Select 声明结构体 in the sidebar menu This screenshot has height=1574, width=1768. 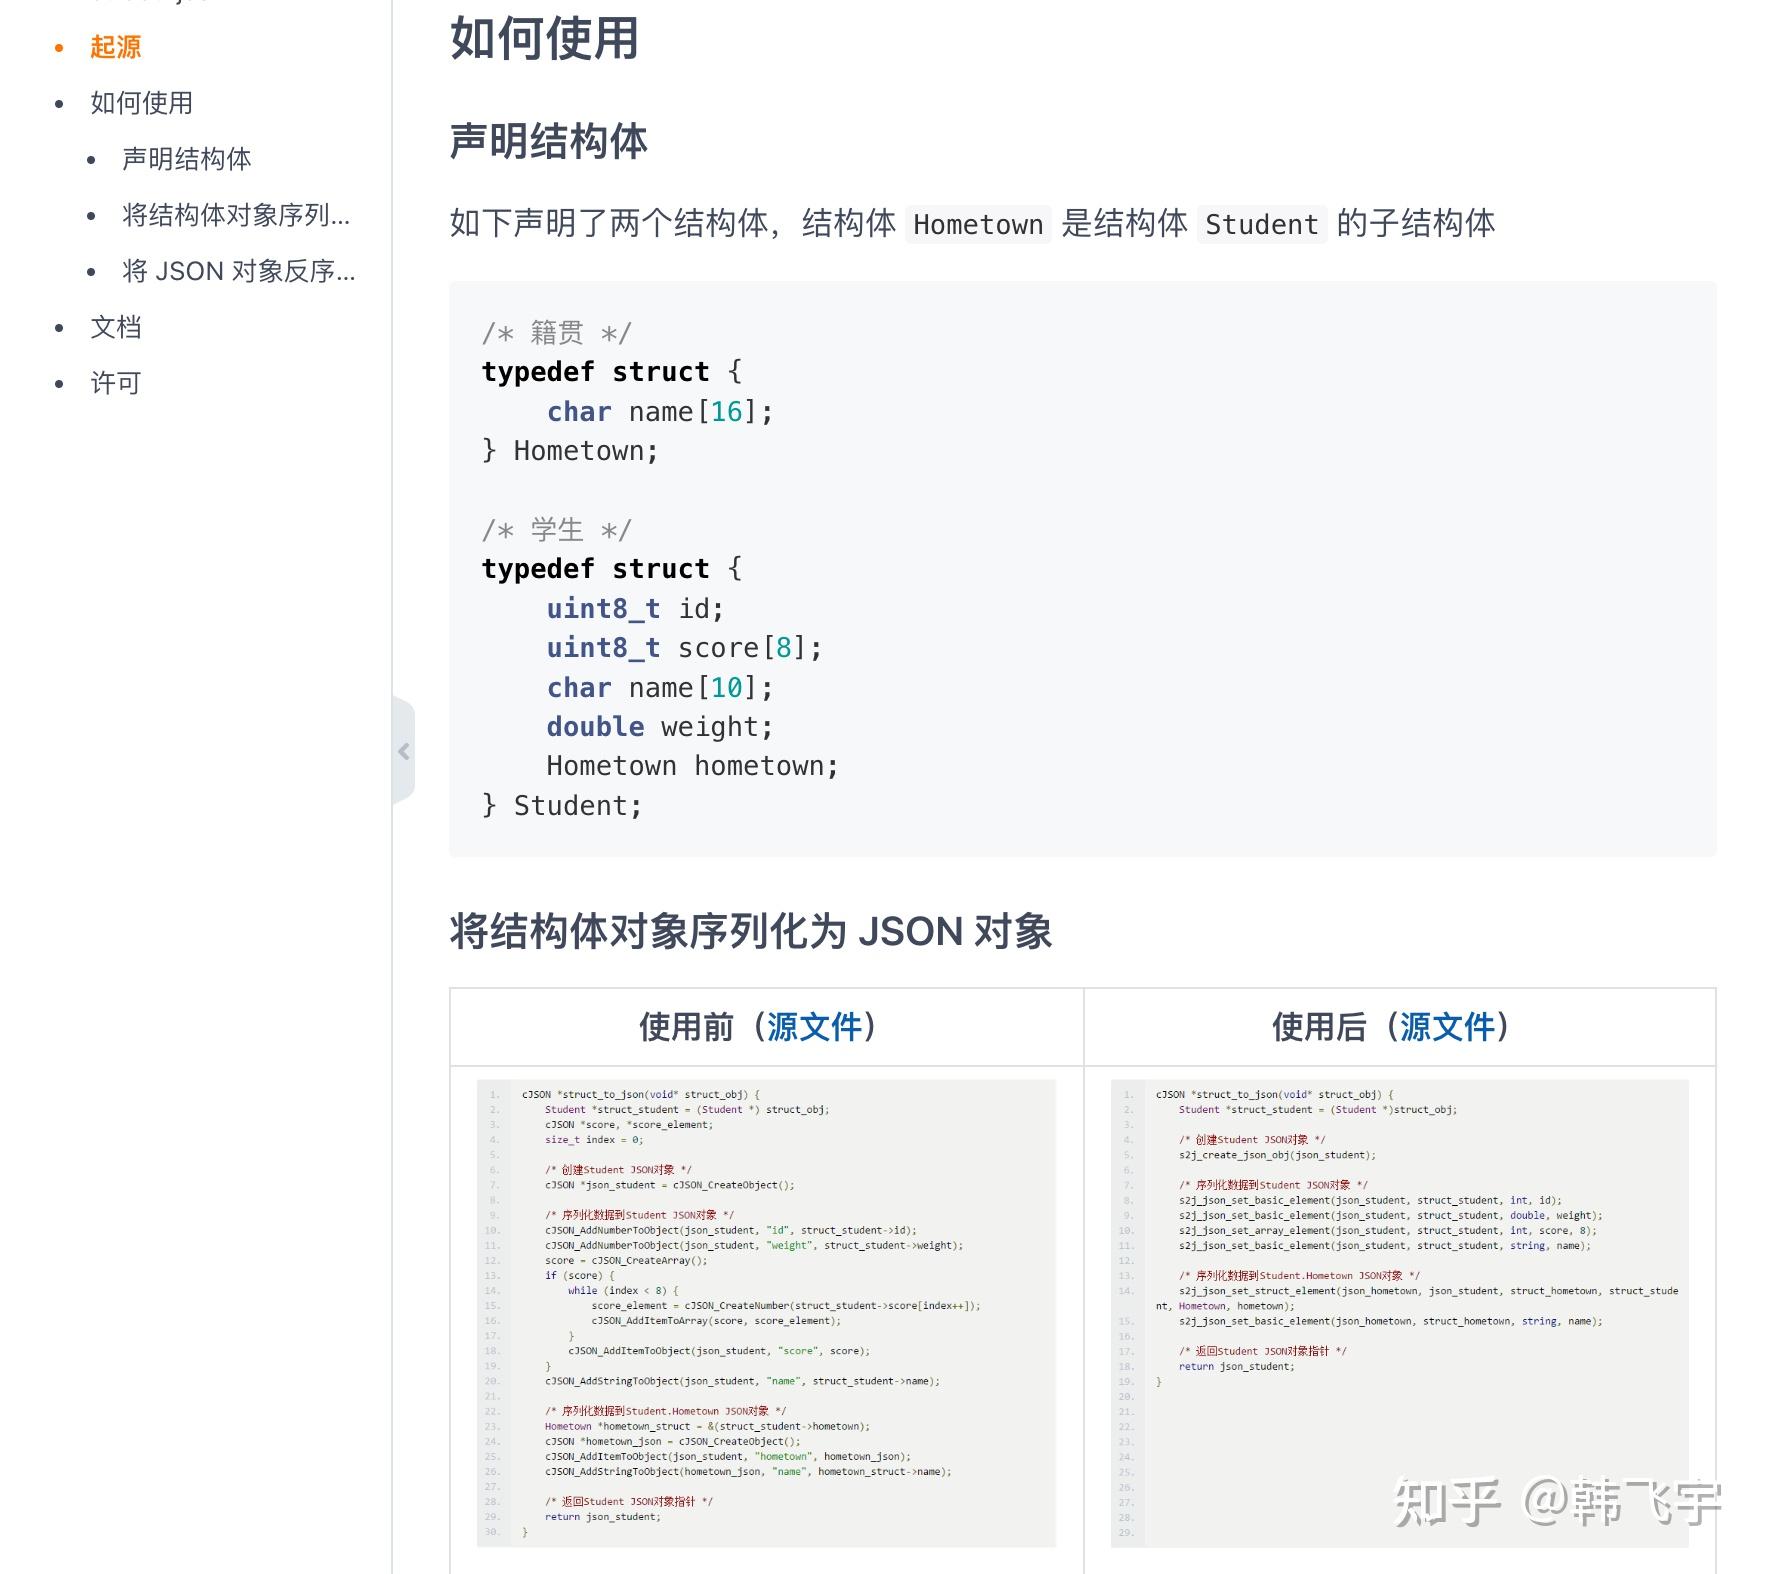pyautogui.click(x=186, y=158)
